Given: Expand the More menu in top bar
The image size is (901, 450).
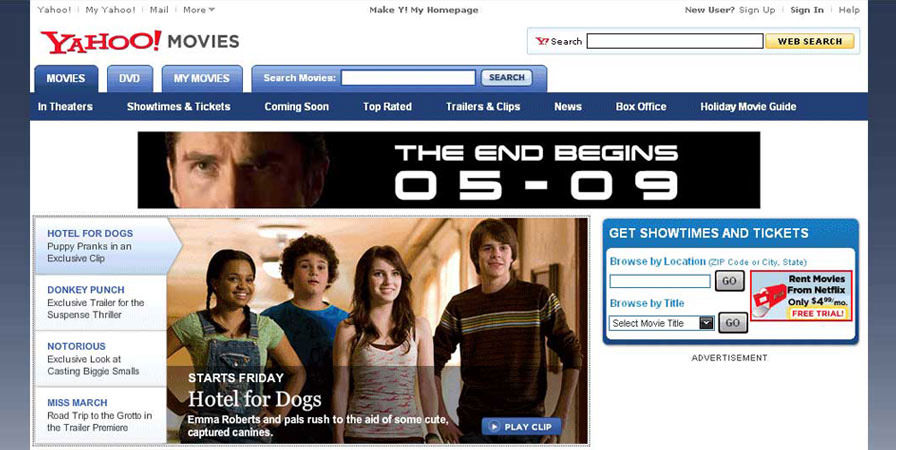Looking at the screenshot, I should coord(199,10).
